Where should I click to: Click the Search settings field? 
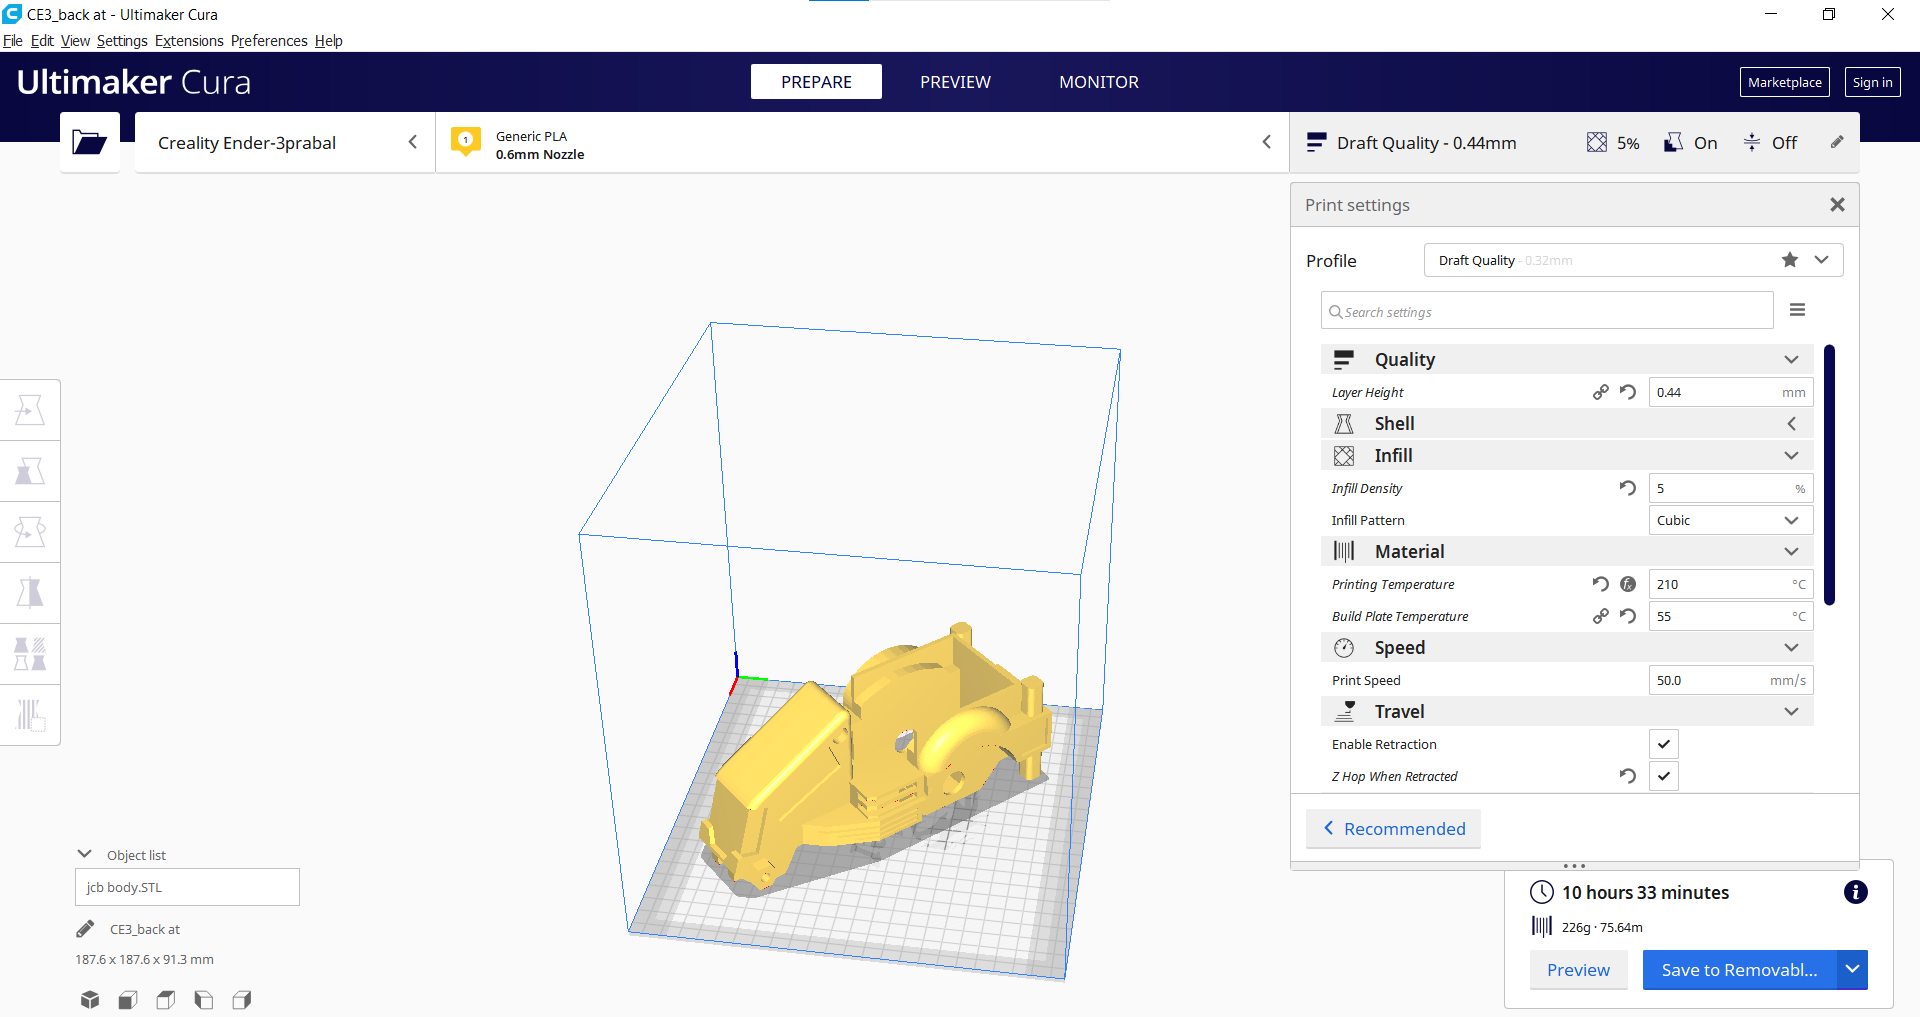[x=1547, y=311]
